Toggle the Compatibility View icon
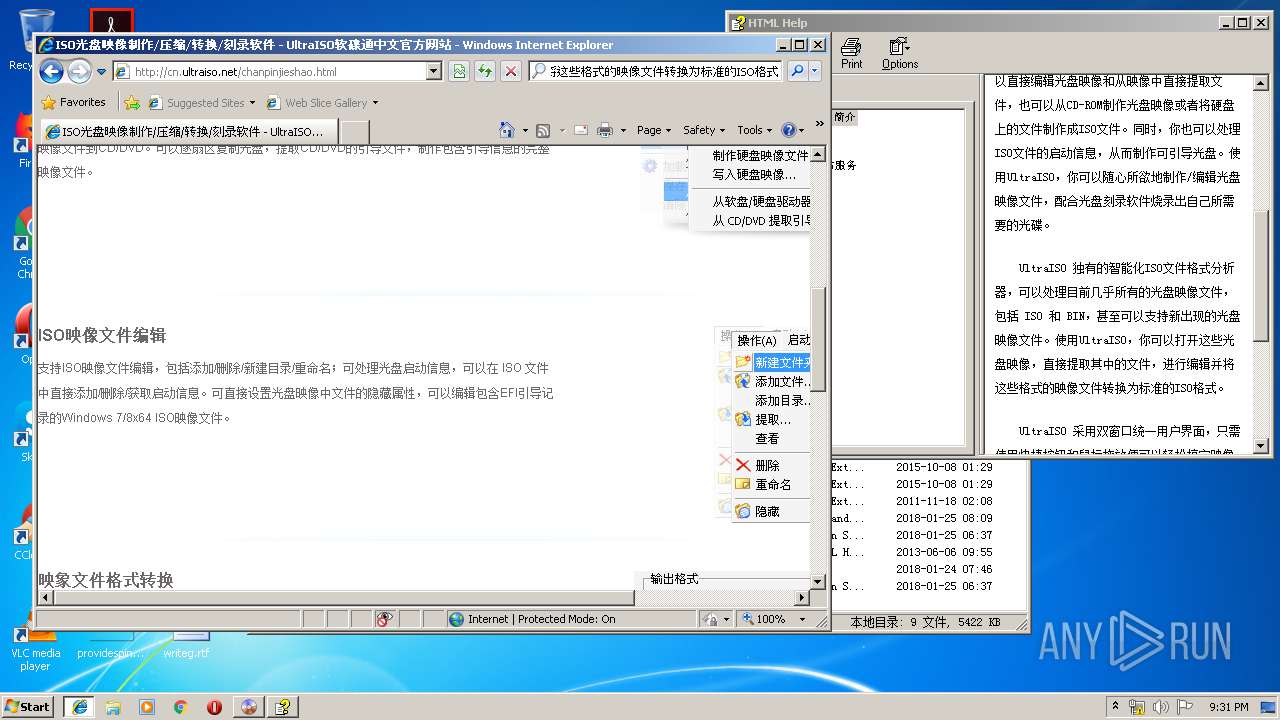The width and height of the screenshot is (1280, 720). click(459, 71)
